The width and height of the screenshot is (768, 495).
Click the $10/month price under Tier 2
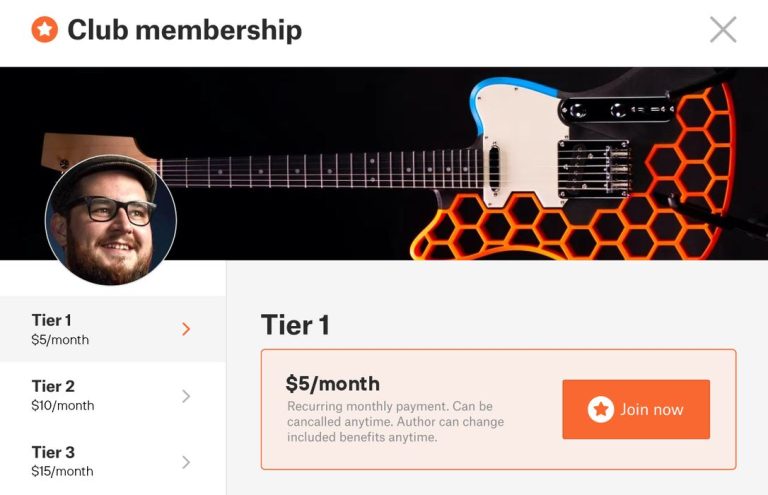[x=62, y=406]
